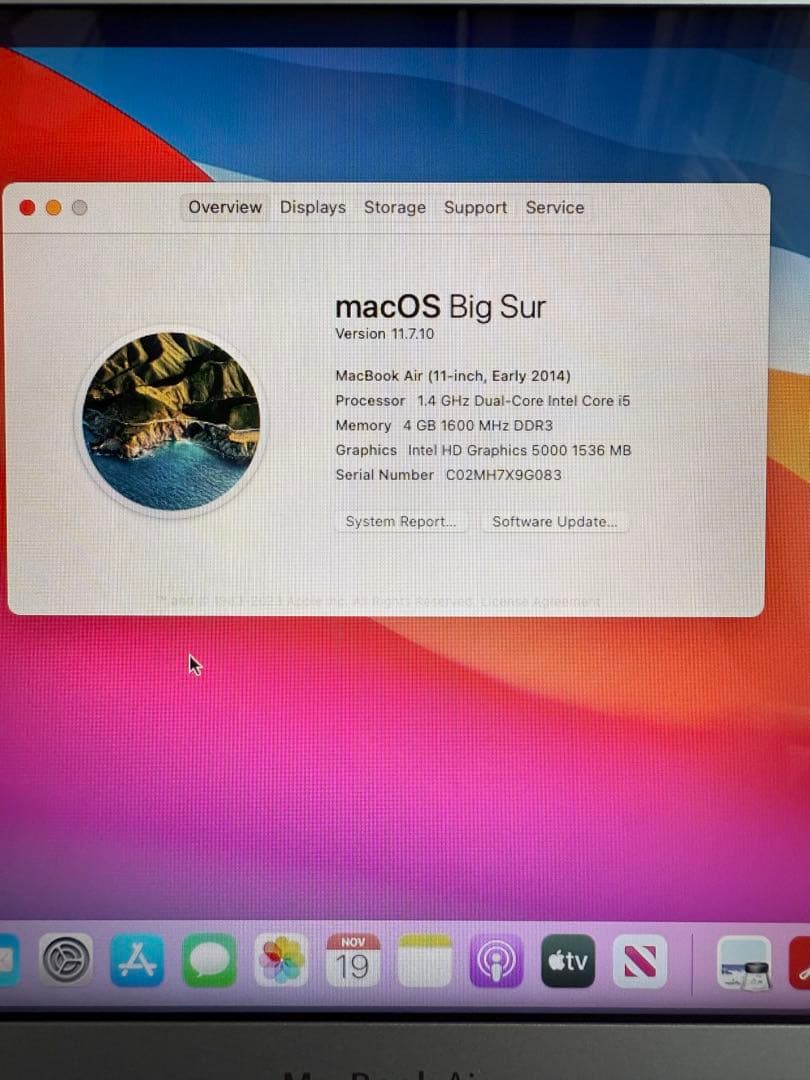Return to the Overview tab
The width and height of the screenshot is (810, 1080).
click(x=224, y=207)
